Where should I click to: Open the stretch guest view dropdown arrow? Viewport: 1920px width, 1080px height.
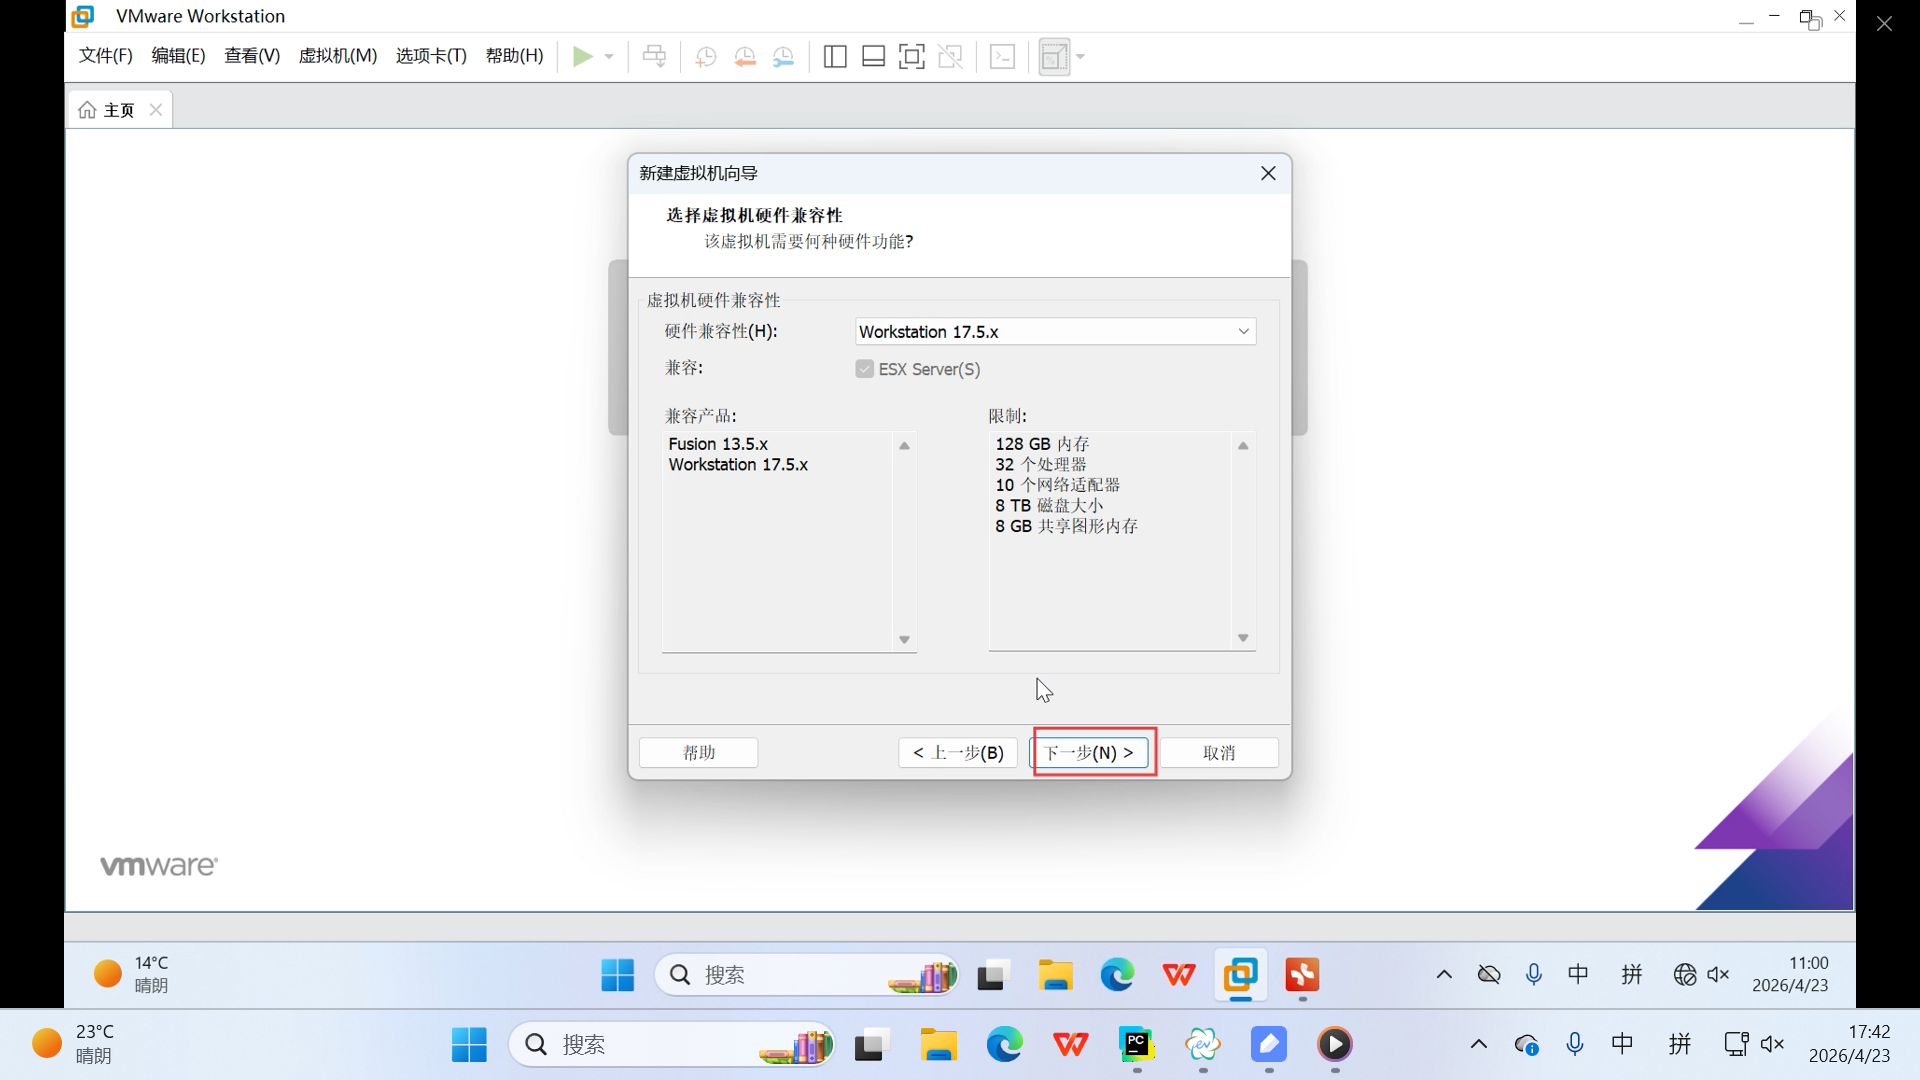tap(1081, 57)
